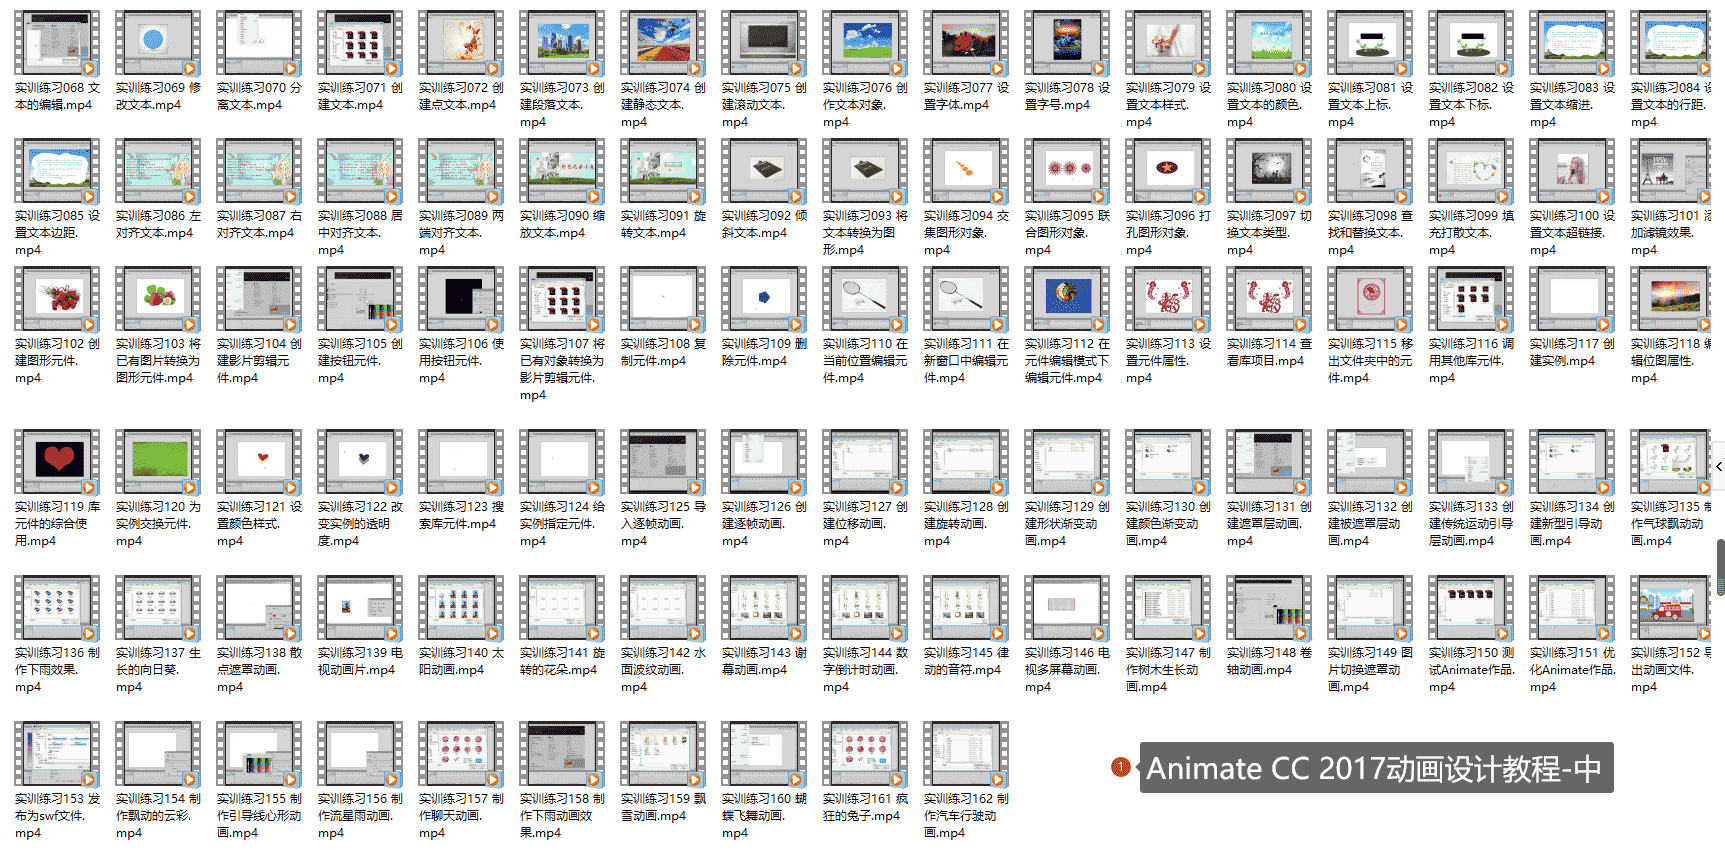Image resolution: width=1725 pixels, height=867 pixels.
Task: Select the 实训练习102 创建图形元件 video icon
Action: pyautogui.click(x=57, y=300)
